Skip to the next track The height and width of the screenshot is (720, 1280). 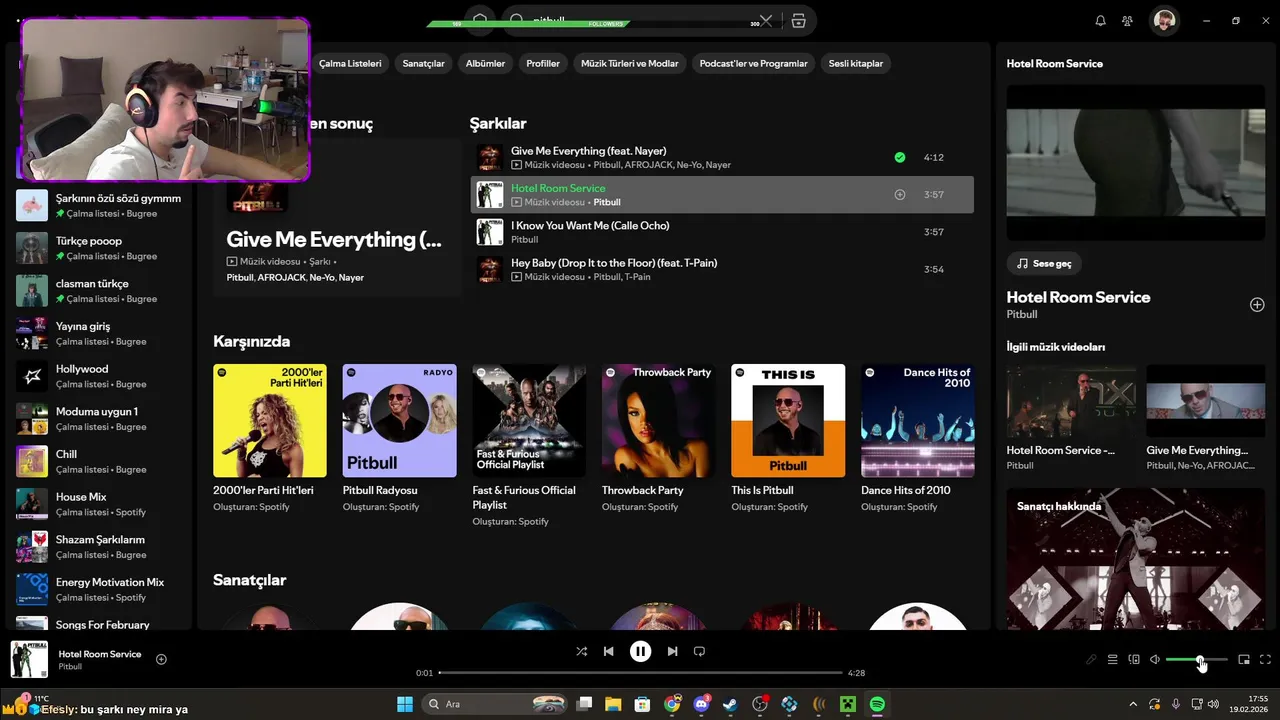pos(672,651)
